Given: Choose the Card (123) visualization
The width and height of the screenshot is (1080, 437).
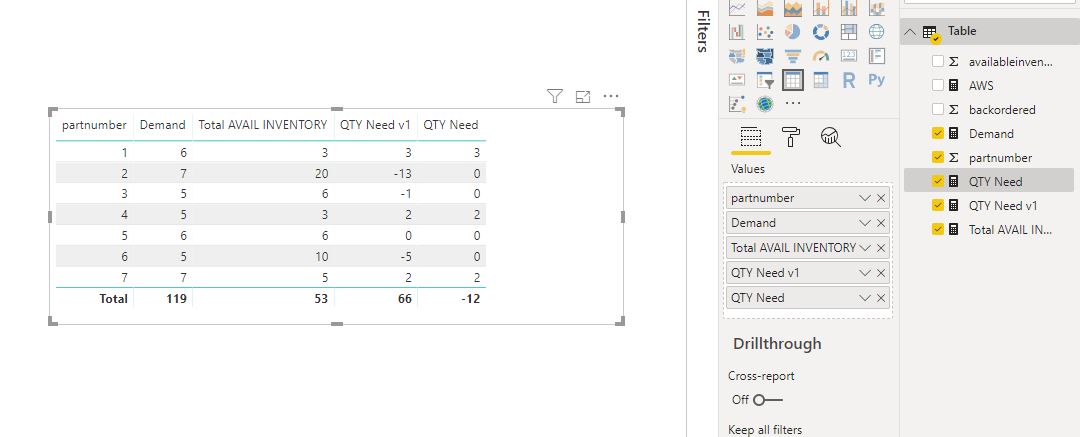Looking at the screenshot, I should [849, 56].
